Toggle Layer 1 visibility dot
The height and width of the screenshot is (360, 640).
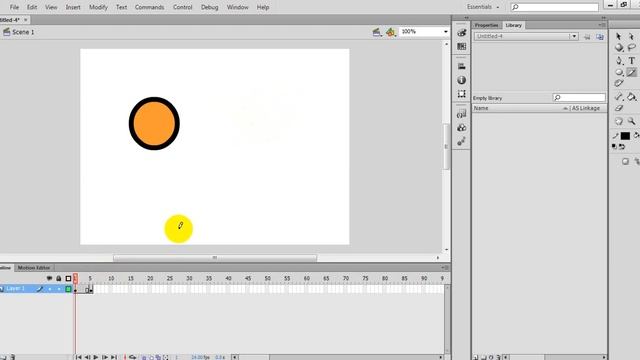pos(50,289)
